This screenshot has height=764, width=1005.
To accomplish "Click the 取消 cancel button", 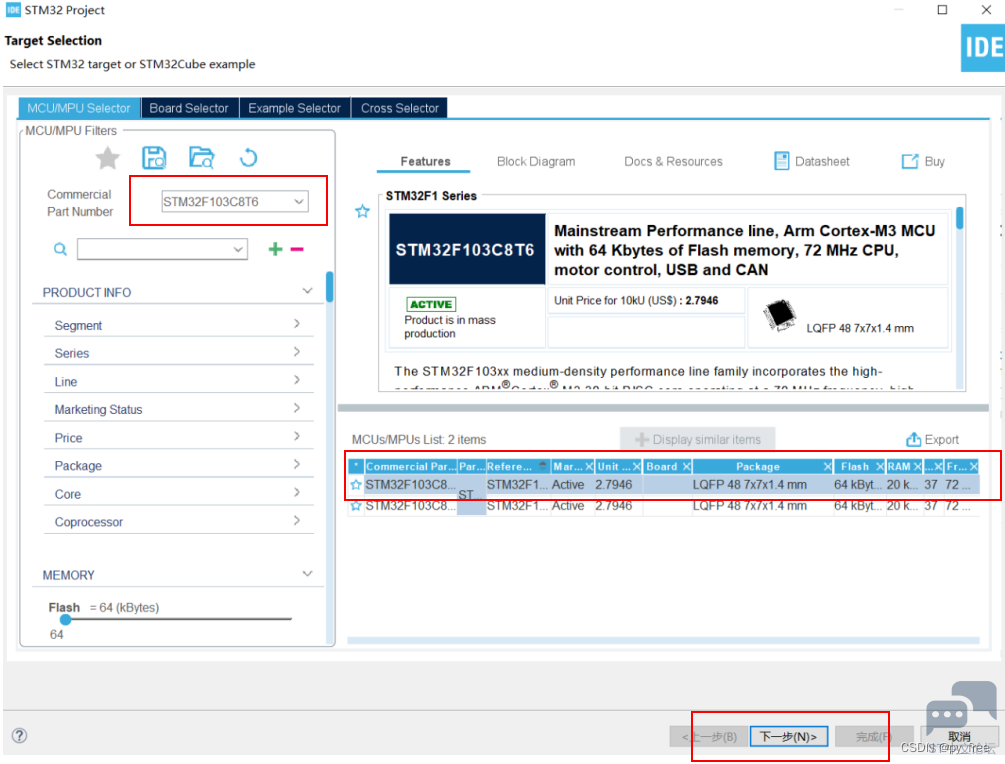I will 958,737.
